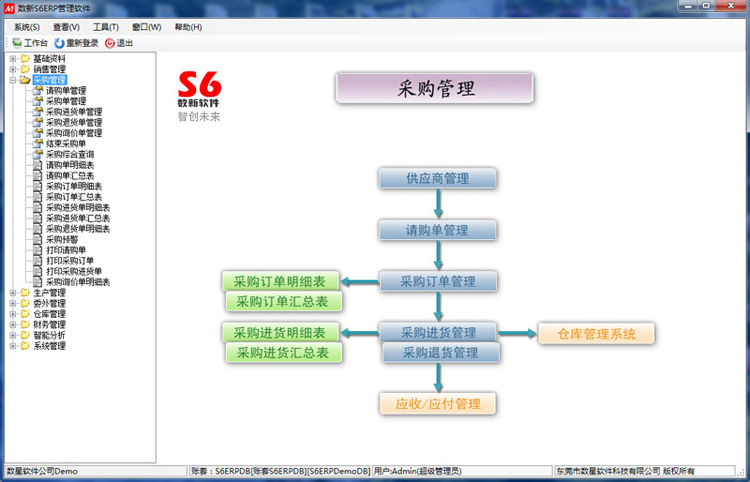750x482 pixels.
Task: Click the folder icon beside 财务管理
Action: 25,324
